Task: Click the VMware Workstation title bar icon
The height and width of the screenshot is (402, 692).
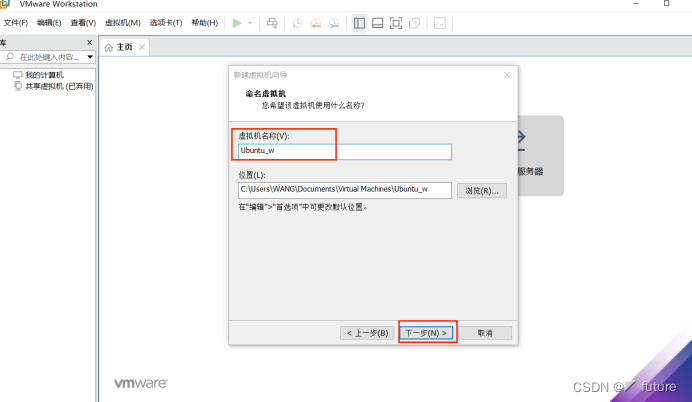Action: click(x=4, y=4)
